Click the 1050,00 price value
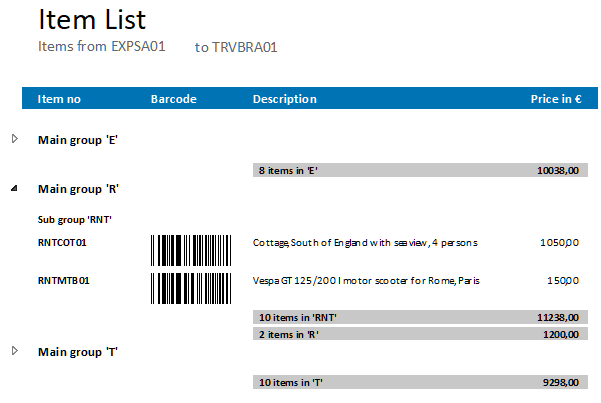Image resolution: width=601 pixels, height=403 pixels. 559,243
